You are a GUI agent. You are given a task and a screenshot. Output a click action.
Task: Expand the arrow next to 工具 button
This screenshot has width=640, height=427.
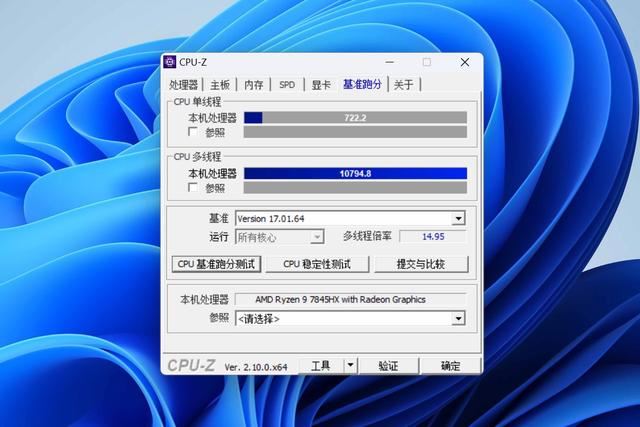click(350, 366)
